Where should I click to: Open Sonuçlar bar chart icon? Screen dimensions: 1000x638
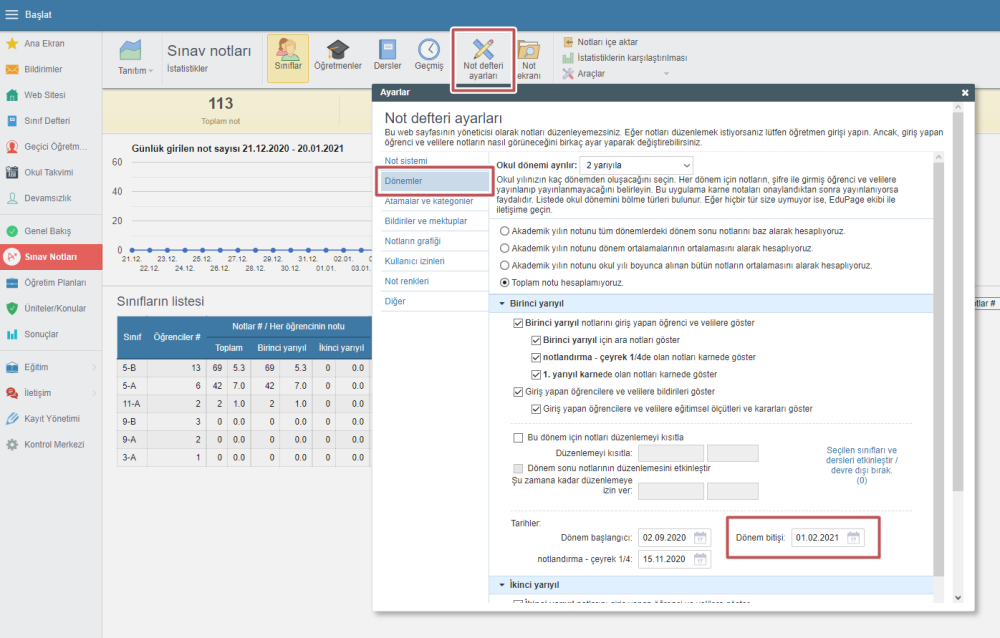tap(11, 334)
